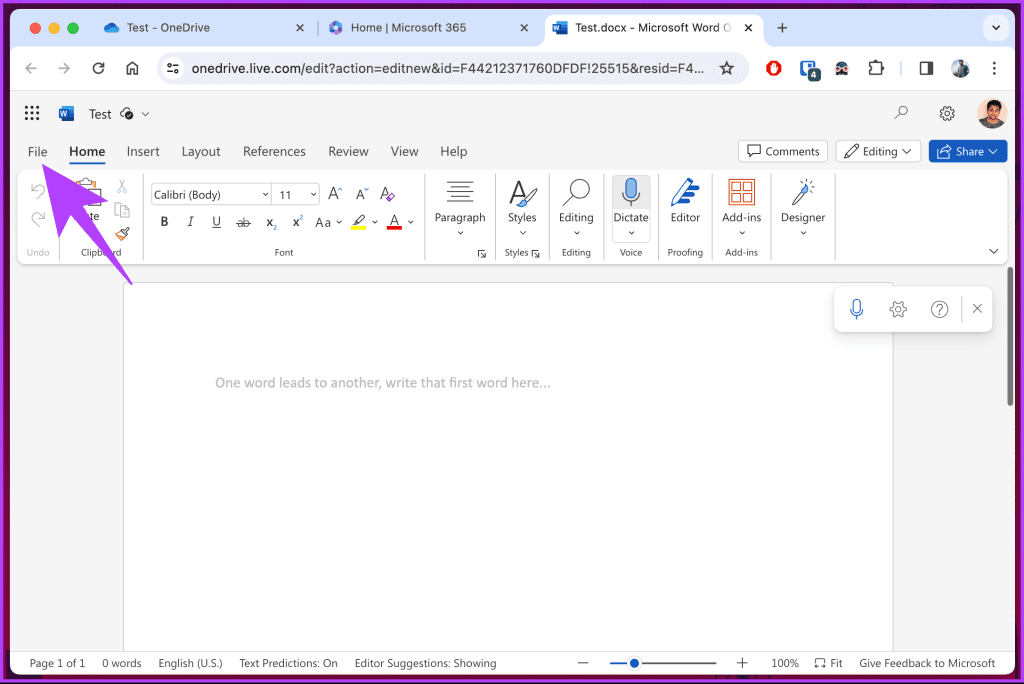Screen dimensions: 1024x684
Task: Start dictation with the floating microphone
Action: 856,309
